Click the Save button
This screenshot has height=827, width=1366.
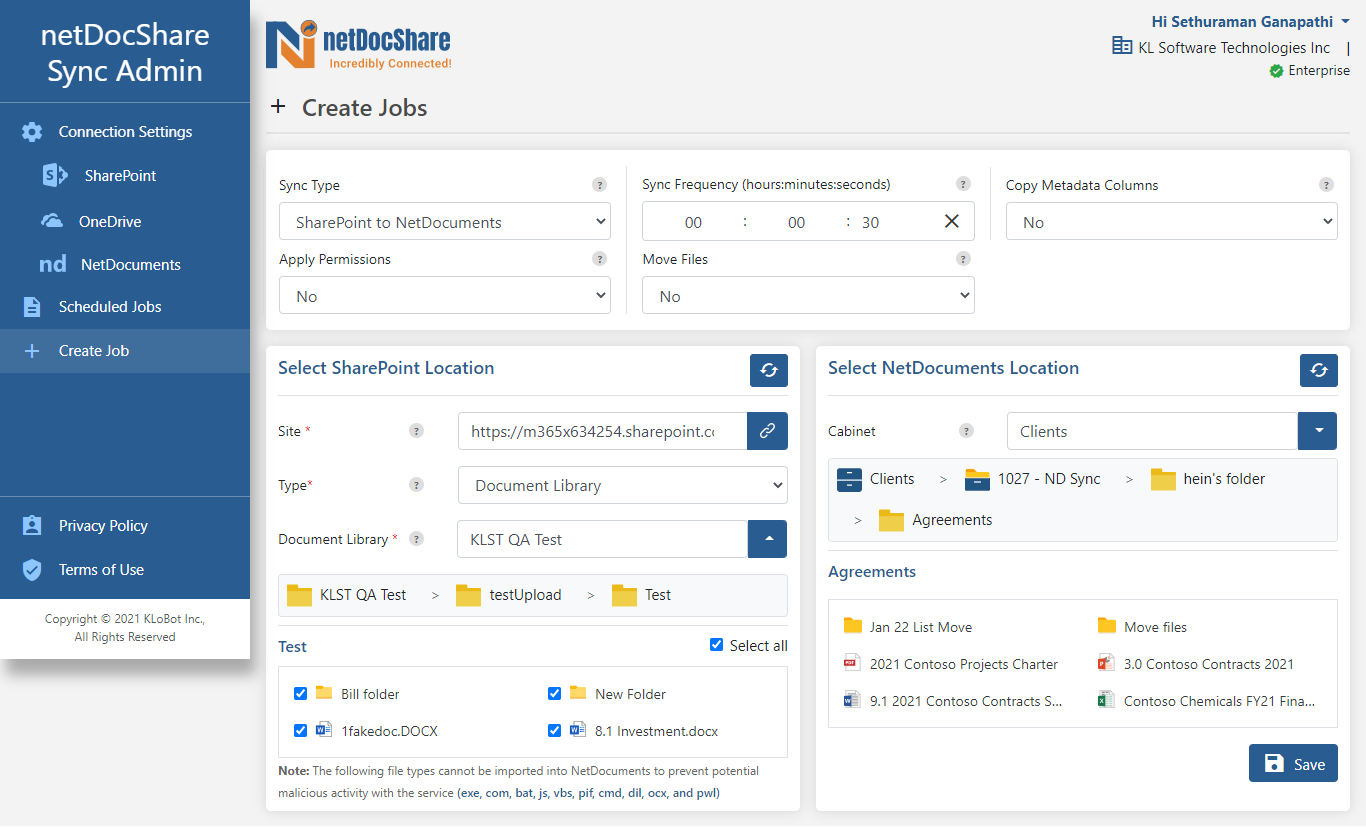1293,763
